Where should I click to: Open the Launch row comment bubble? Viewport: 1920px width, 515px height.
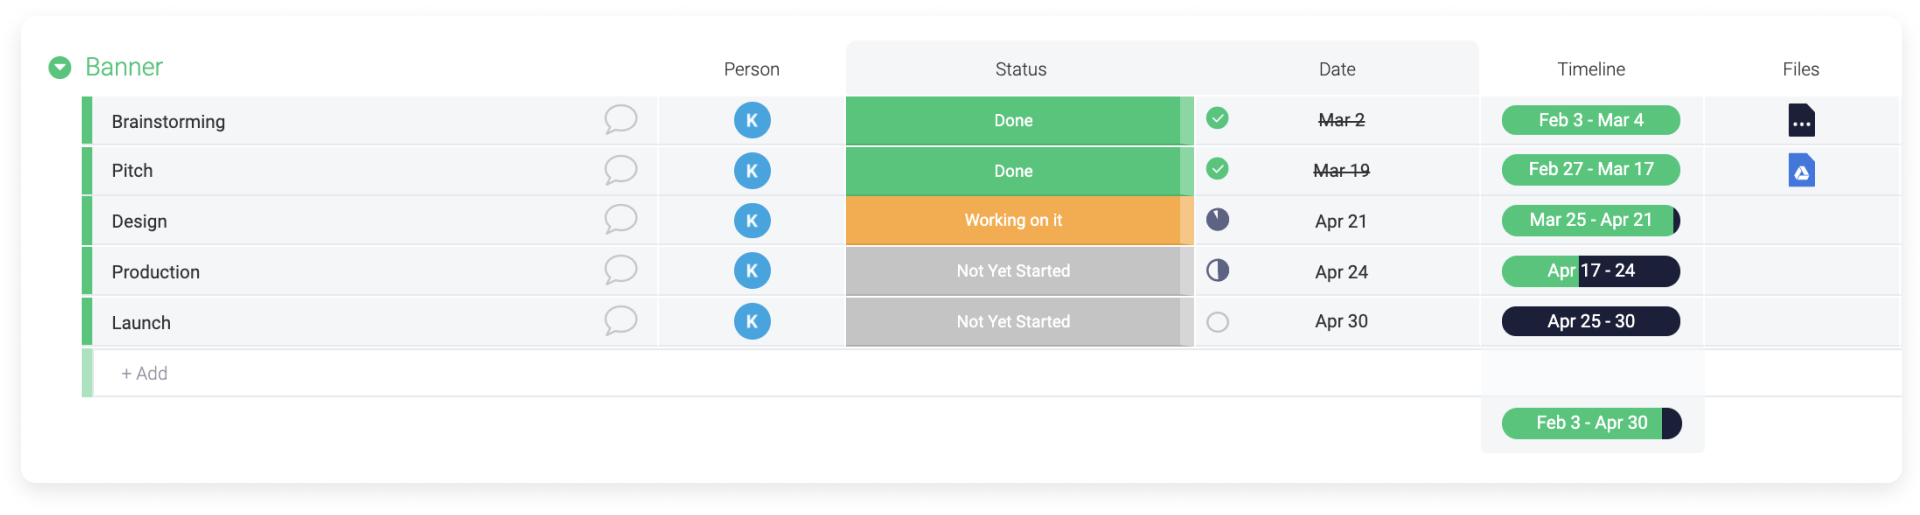tap(620, 321)
